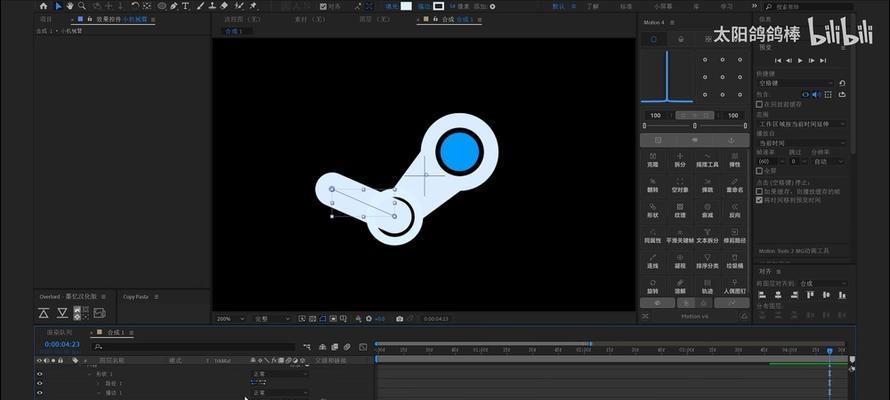This screenshot has height=400, width=890.
Task: Select the 合成 1 timeline tab
Action: [115, 332]
